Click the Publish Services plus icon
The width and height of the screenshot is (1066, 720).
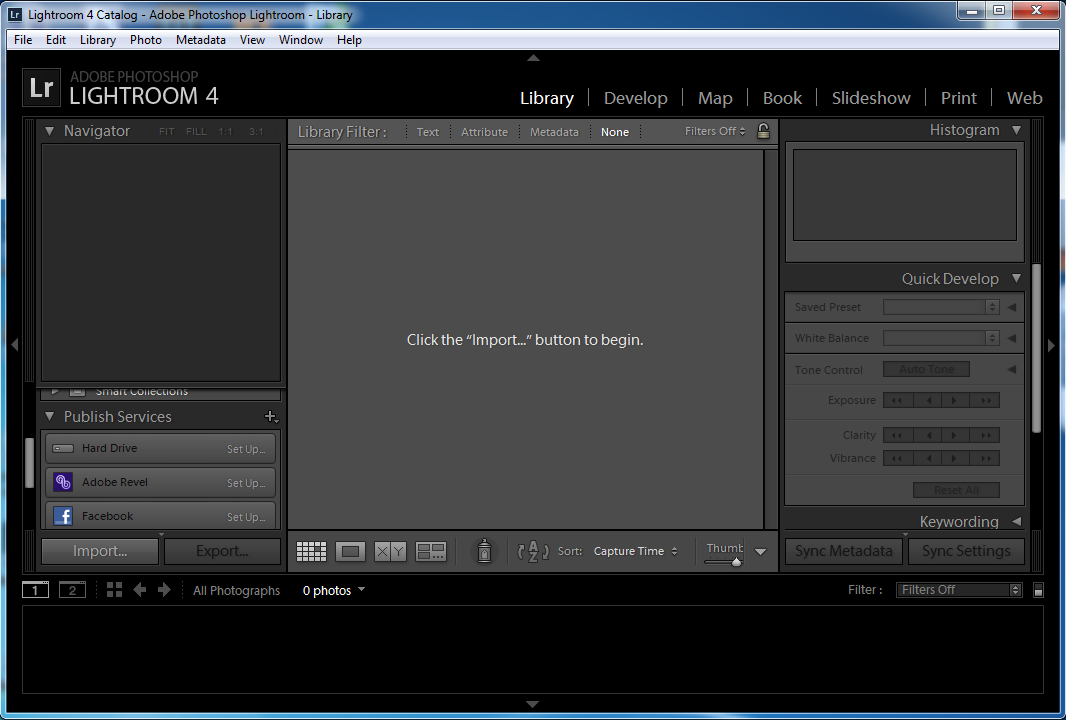pos(271,417)
